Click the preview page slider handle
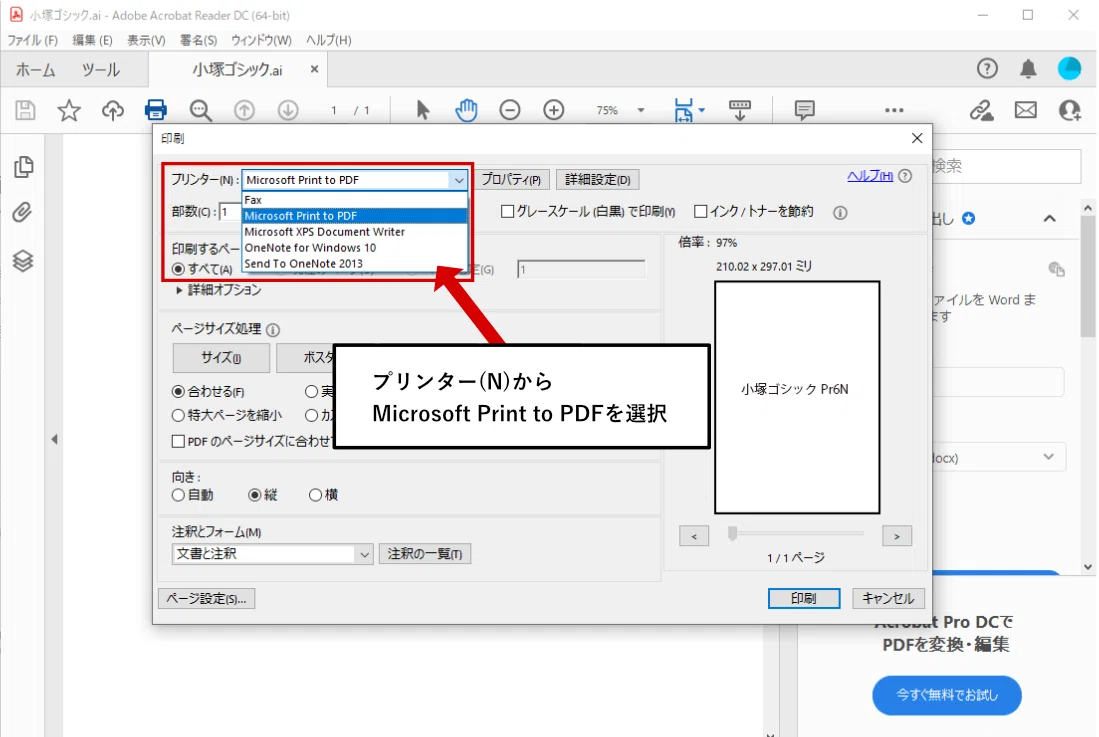This screenshot has width=1099, height=737. coord(732,534)
